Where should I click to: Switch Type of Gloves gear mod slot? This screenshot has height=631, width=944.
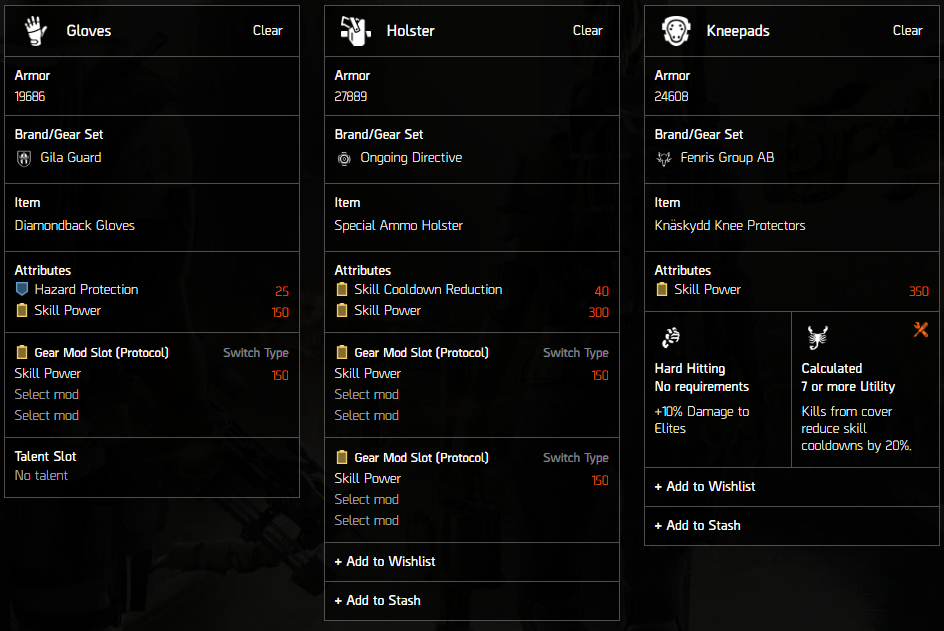point(255,353)
